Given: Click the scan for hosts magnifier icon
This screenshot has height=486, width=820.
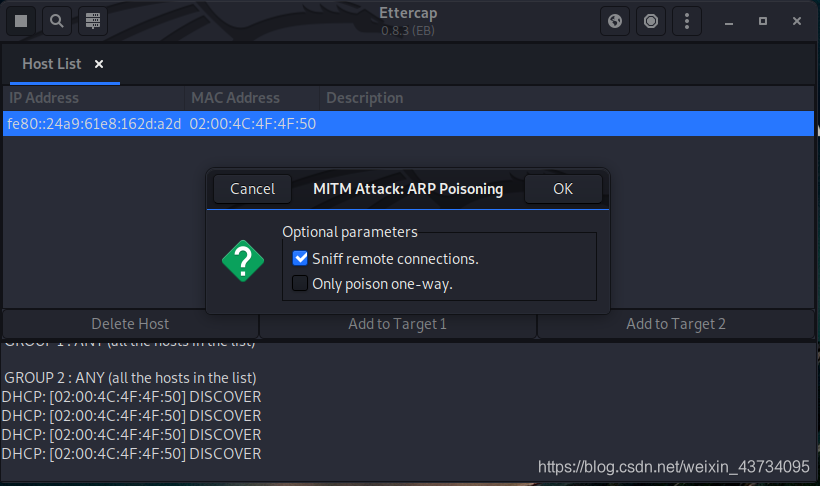Looking at the screenshot, I should (x=57, y=20).
